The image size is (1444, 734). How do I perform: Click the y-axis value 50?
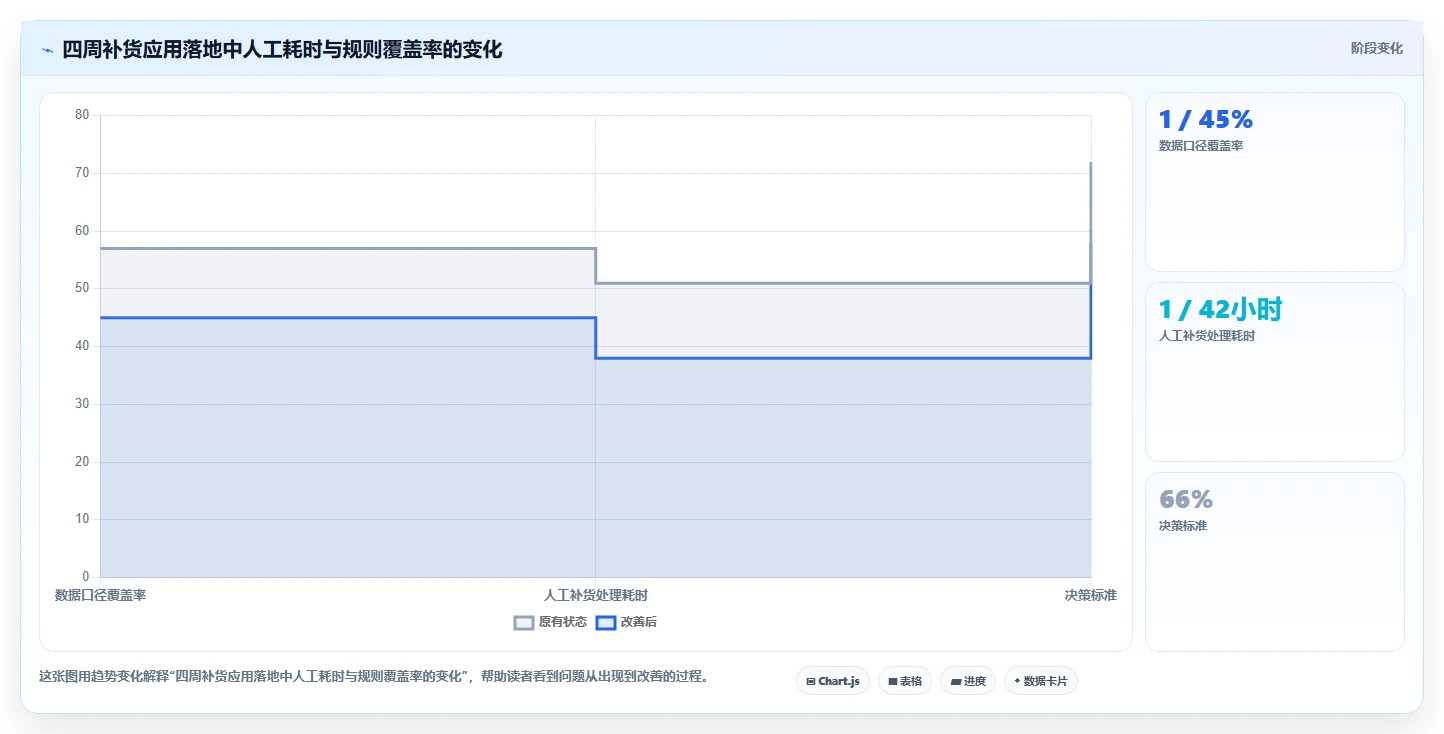point(82,288)
